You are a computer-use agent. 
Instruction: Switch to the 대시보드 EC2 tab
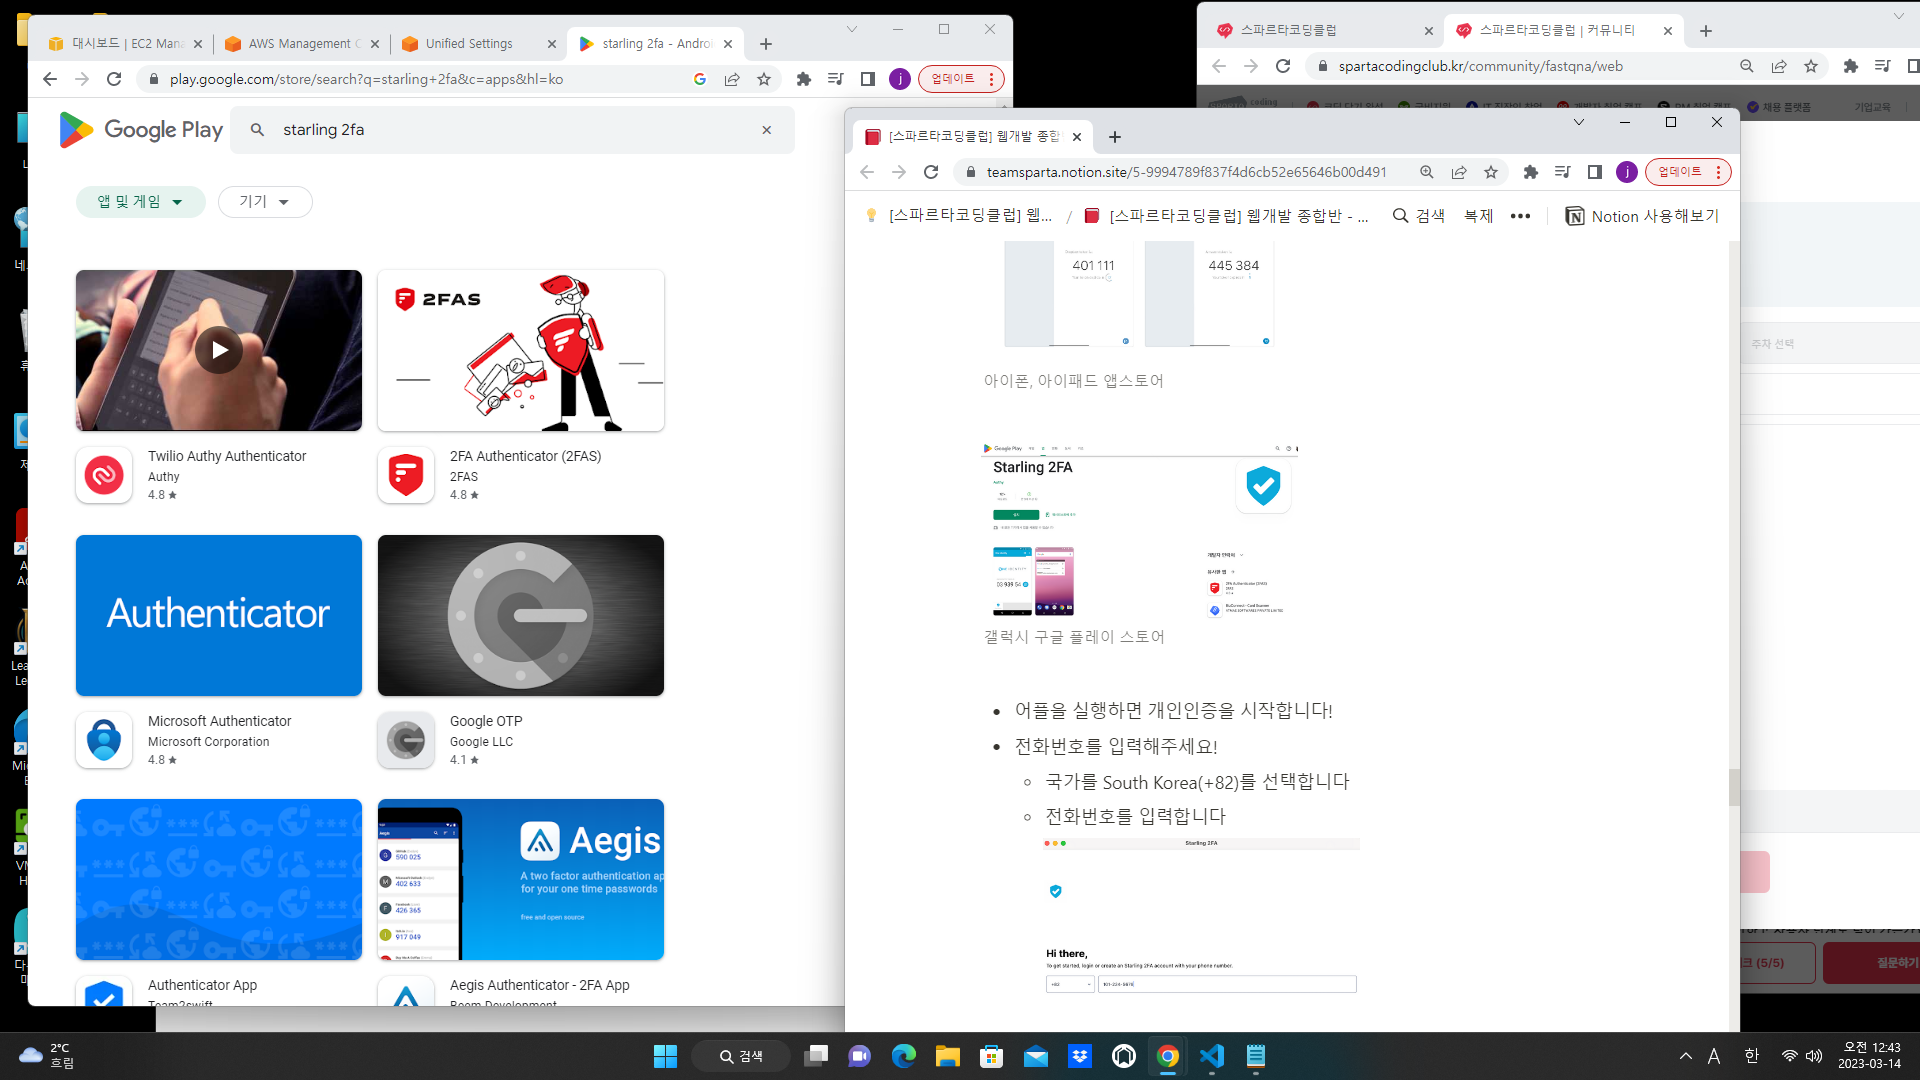click(x=125, y=44)
